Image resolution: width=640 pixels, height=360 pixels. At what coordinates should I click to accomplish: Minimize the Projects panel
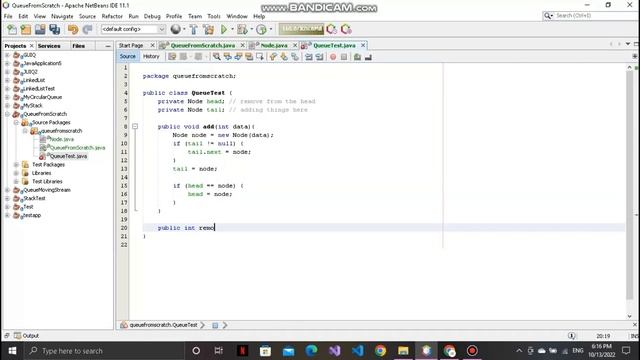[108, 46]
